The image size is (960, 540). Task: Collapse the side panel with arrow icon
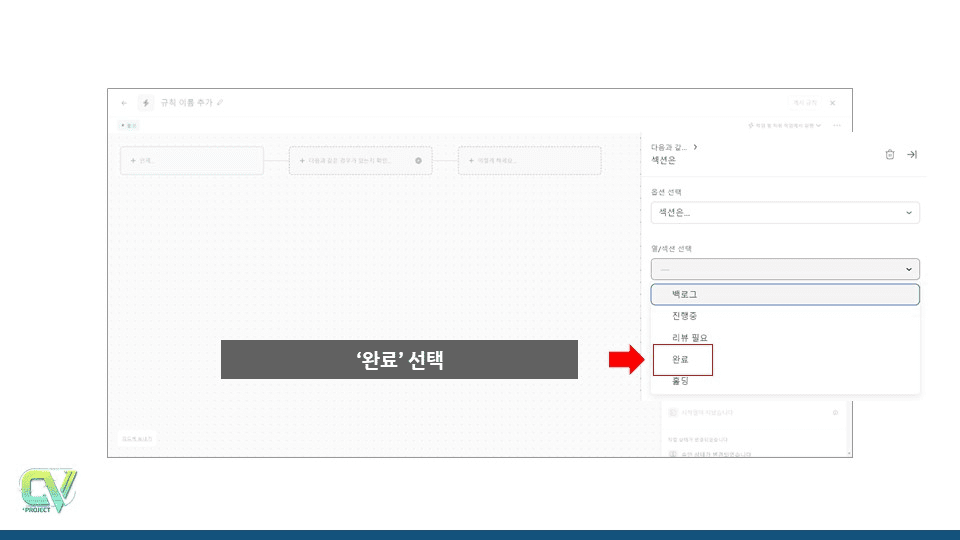point(912,155)
